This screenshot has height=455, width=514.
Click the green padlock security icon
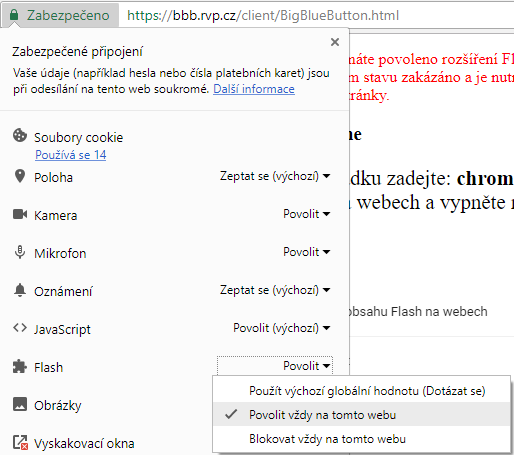(x=14, y=15)
